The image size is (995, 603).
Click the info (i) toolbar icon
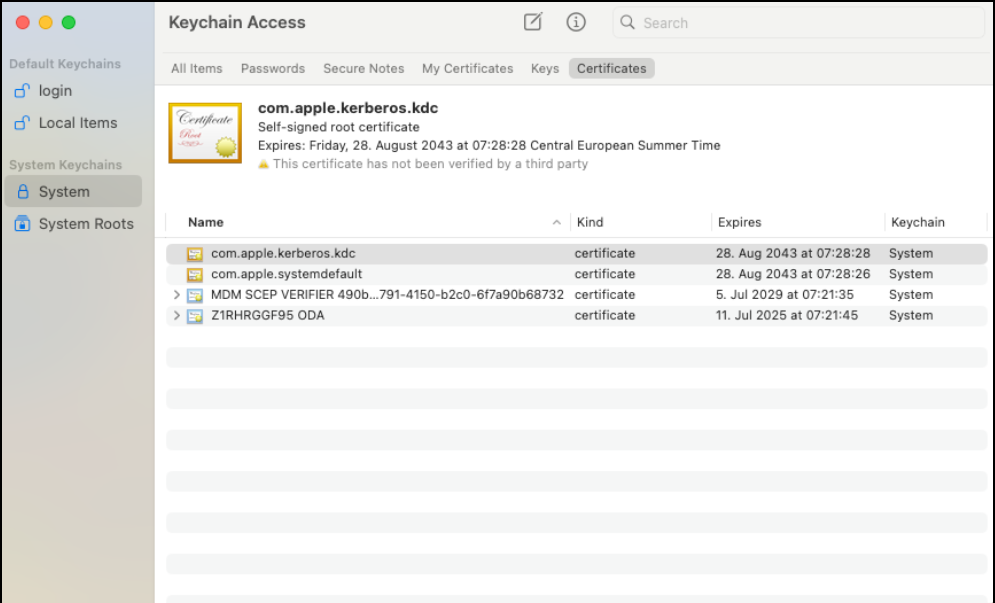576,22
